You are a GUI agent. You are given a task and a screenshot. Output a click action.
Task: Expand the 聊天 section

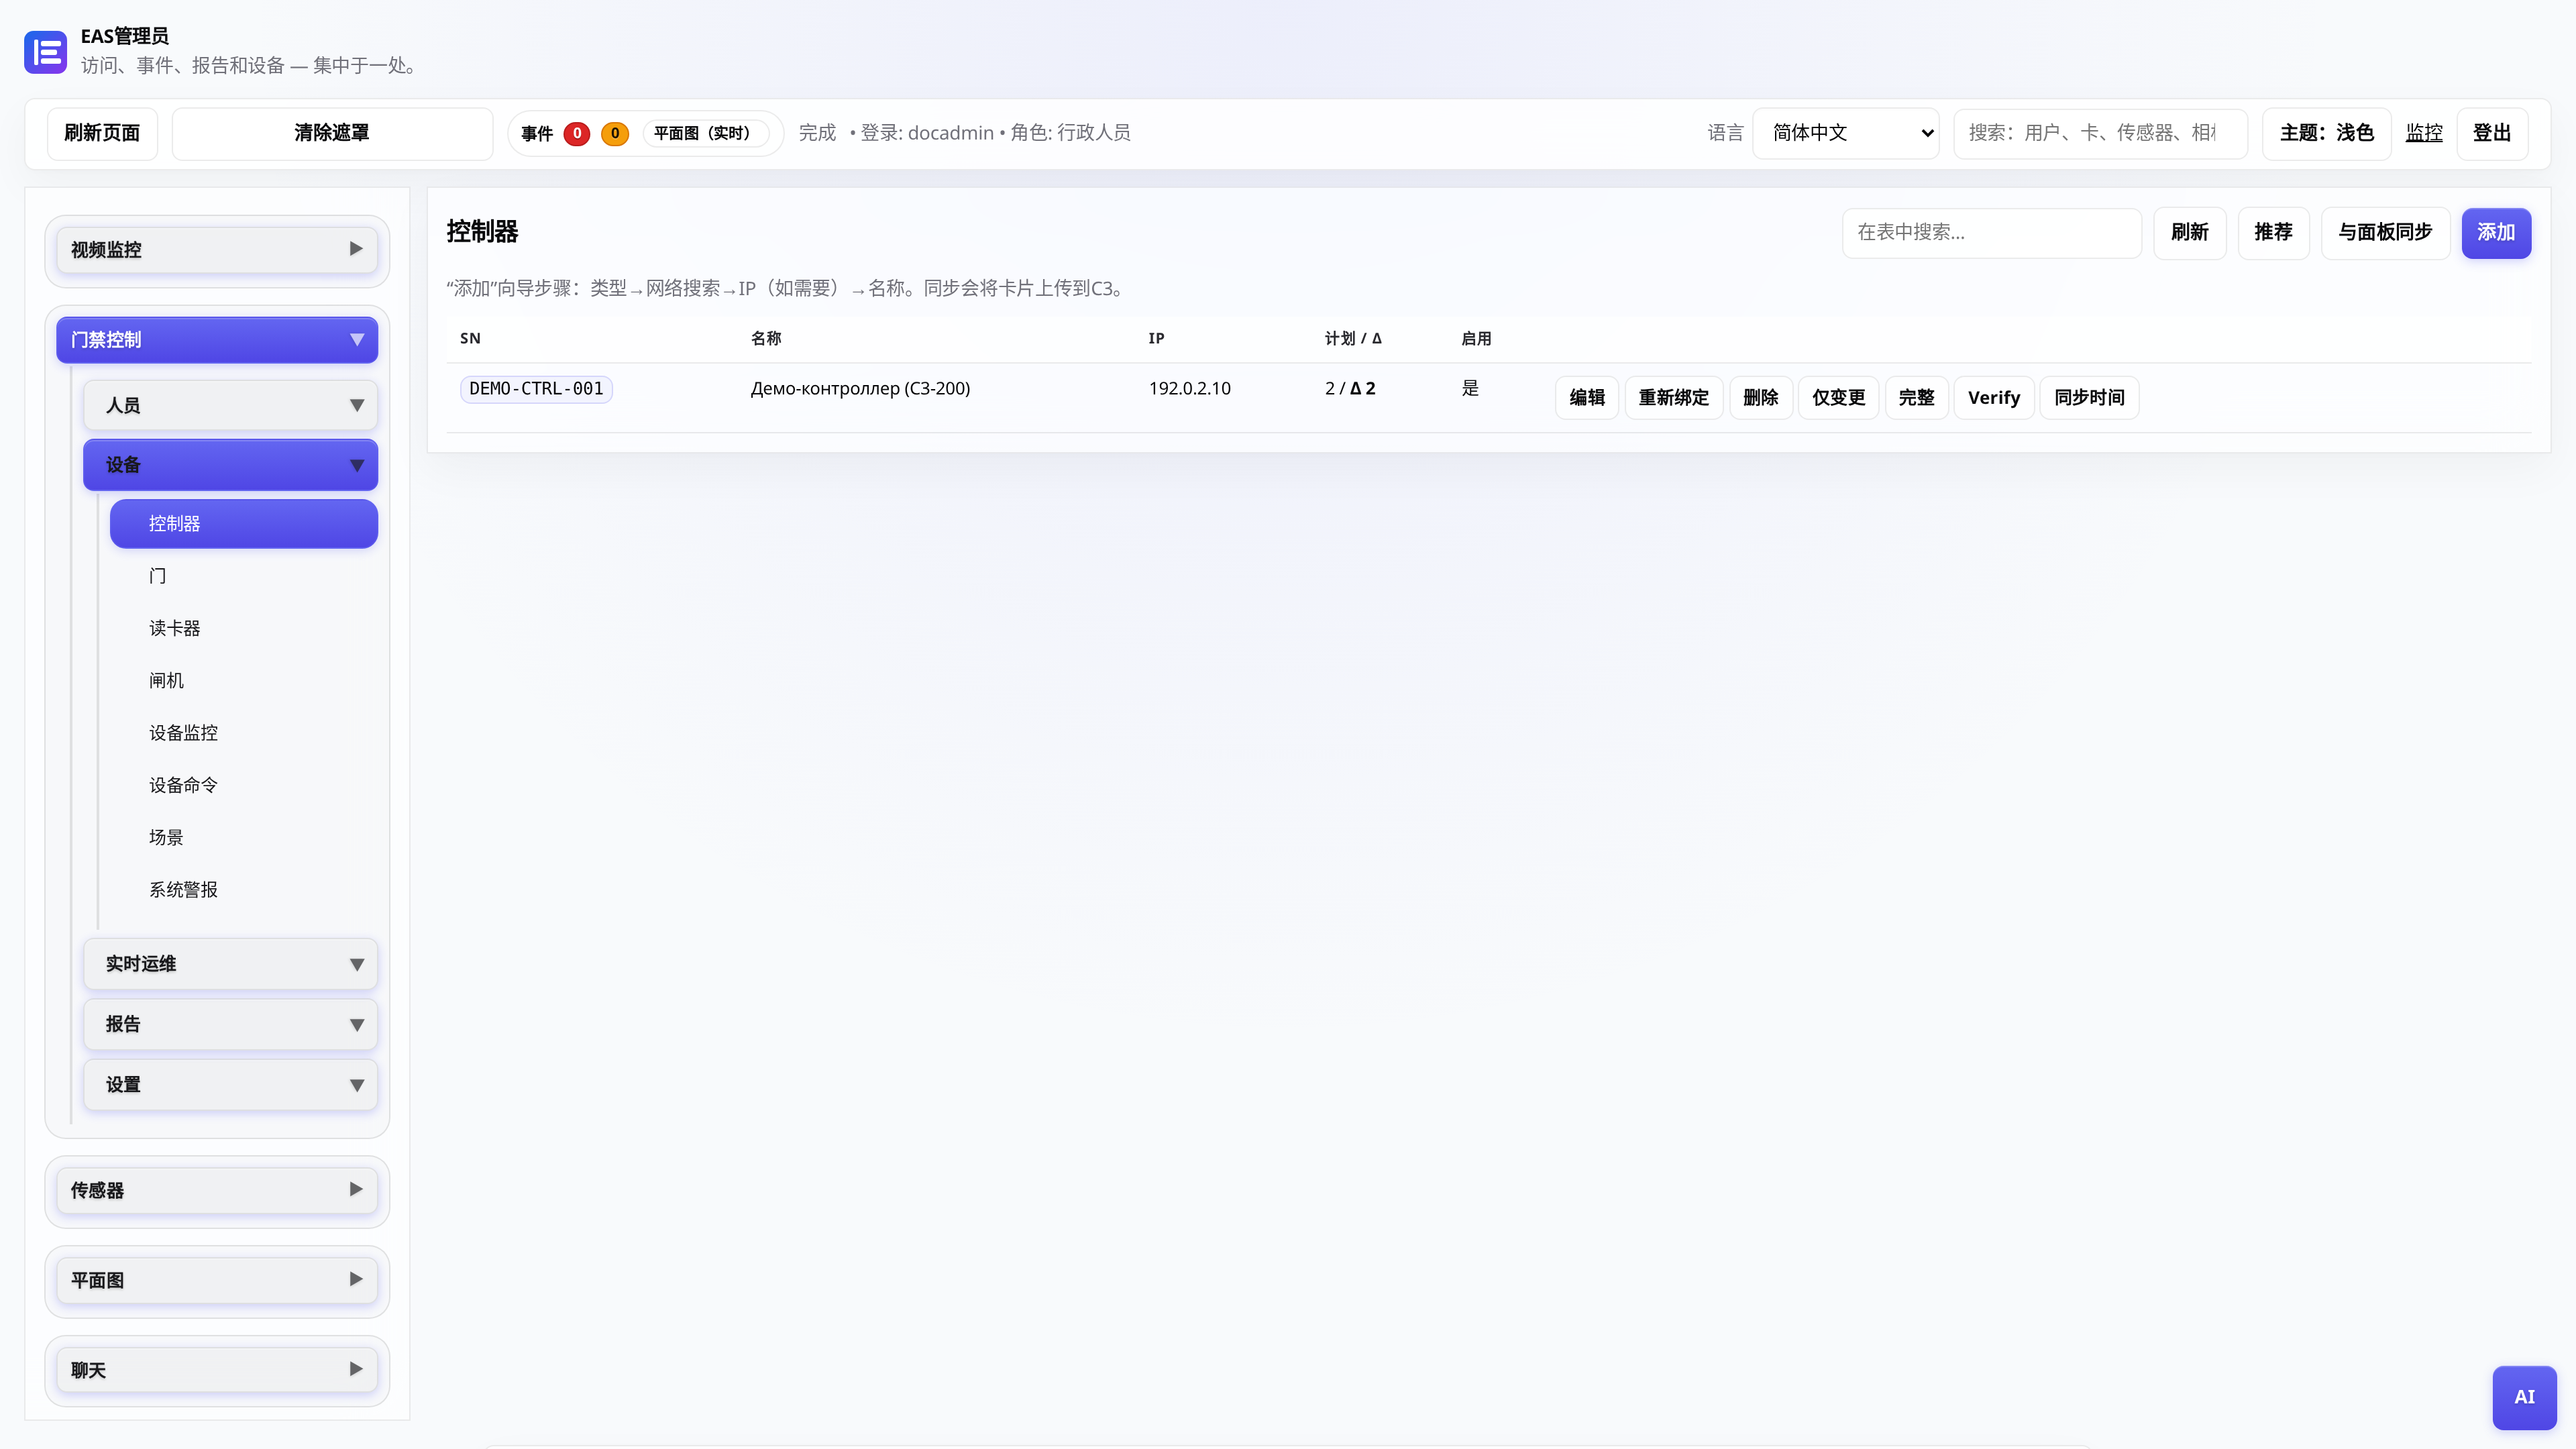pos(217,1370)
